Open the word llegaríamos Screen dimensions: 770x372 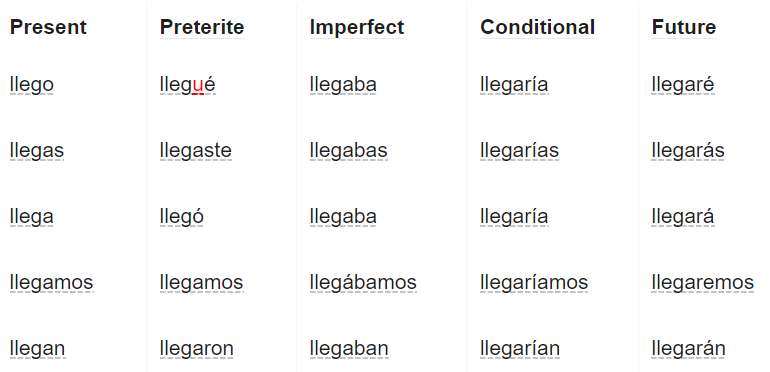point(534,283)
